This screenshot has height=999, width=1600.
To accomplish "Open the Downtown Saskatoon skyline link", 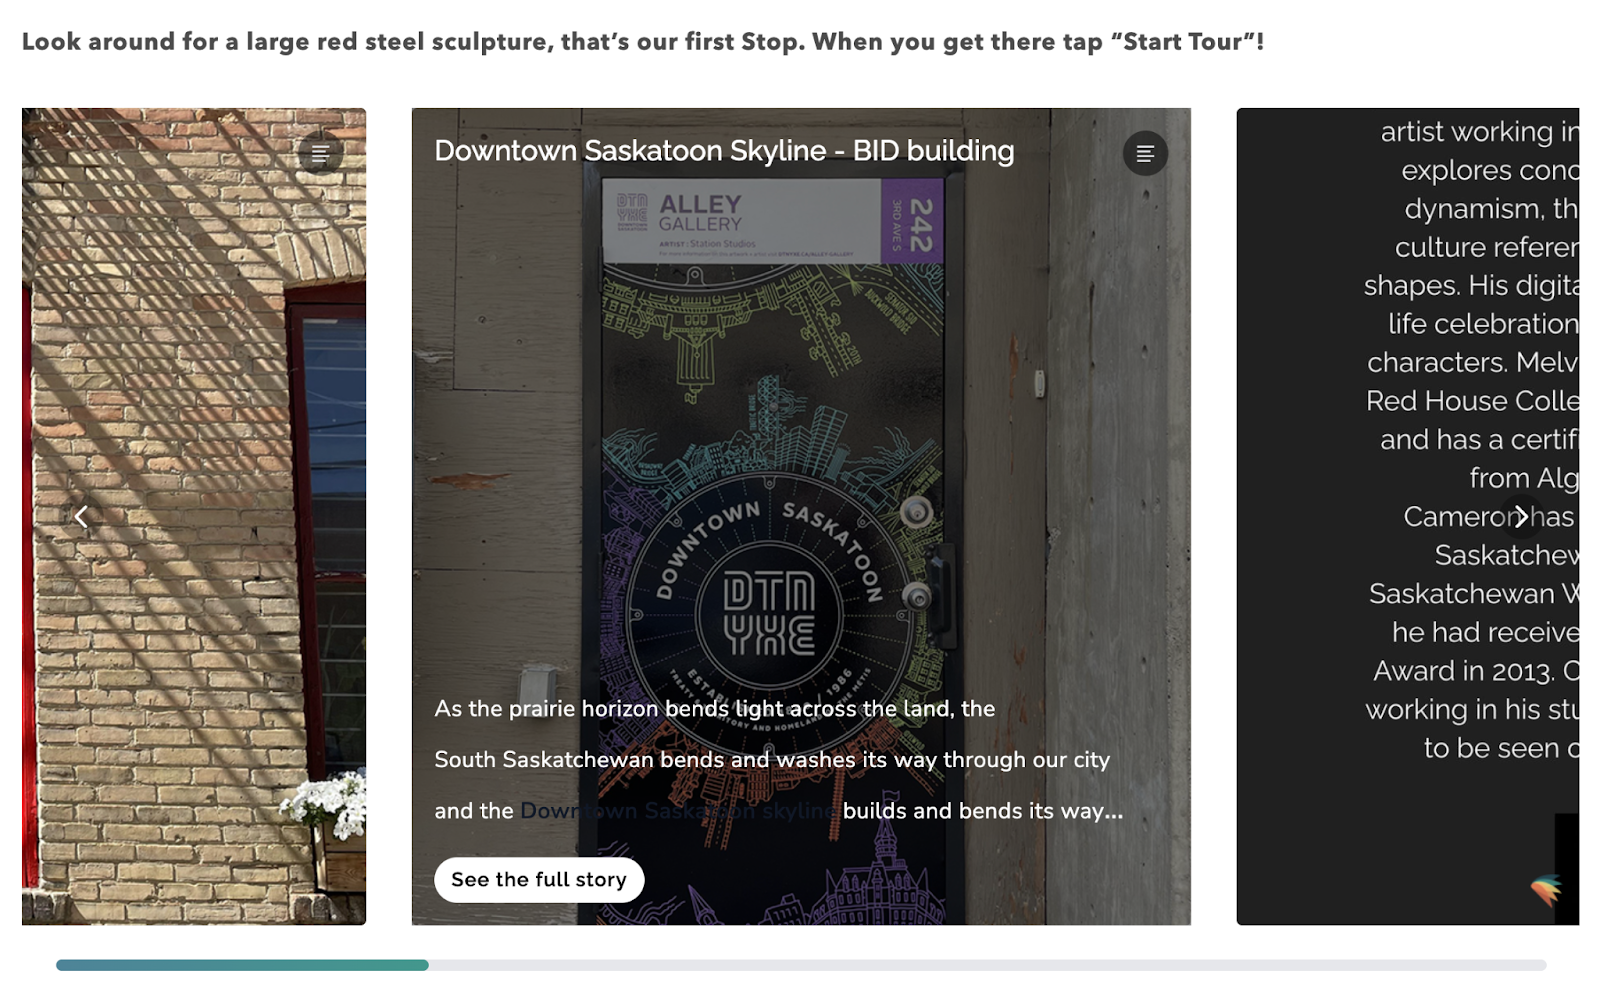I will pos(677,811).
